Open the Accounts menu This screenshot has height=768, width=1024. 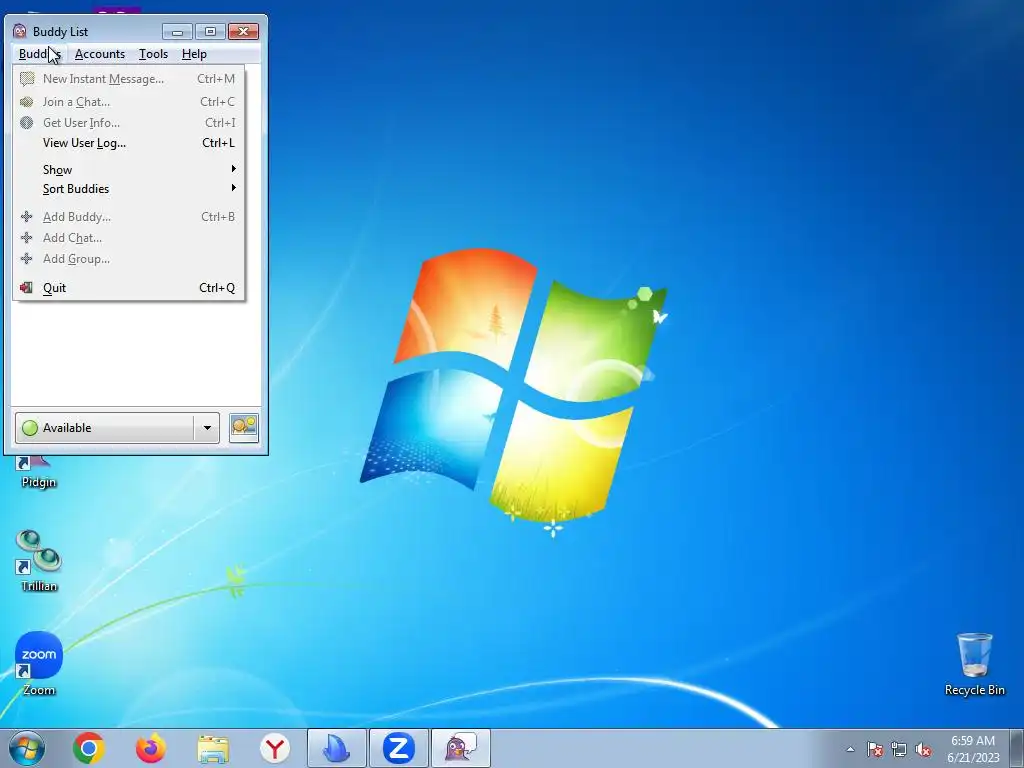[x=99, y=54]
